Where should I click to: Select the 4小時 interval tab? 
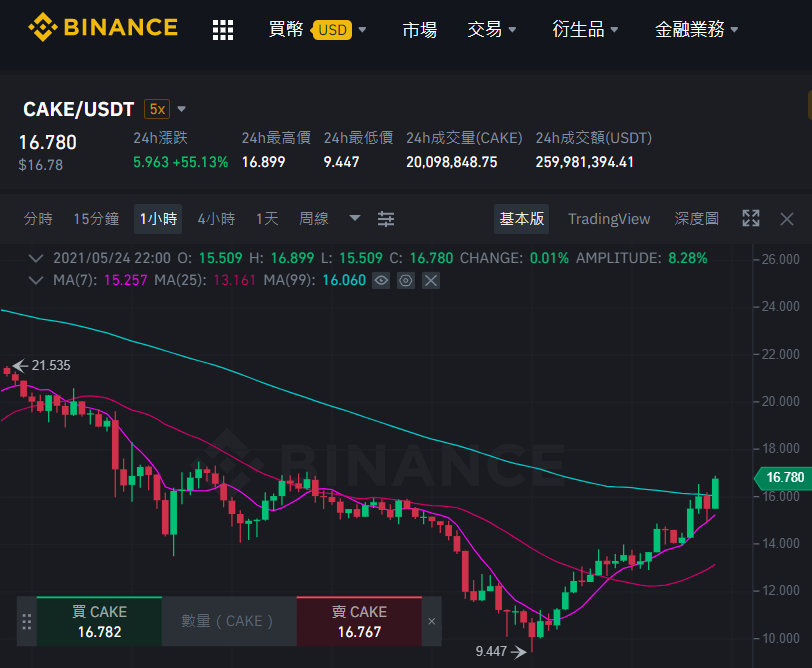(216, 219)
